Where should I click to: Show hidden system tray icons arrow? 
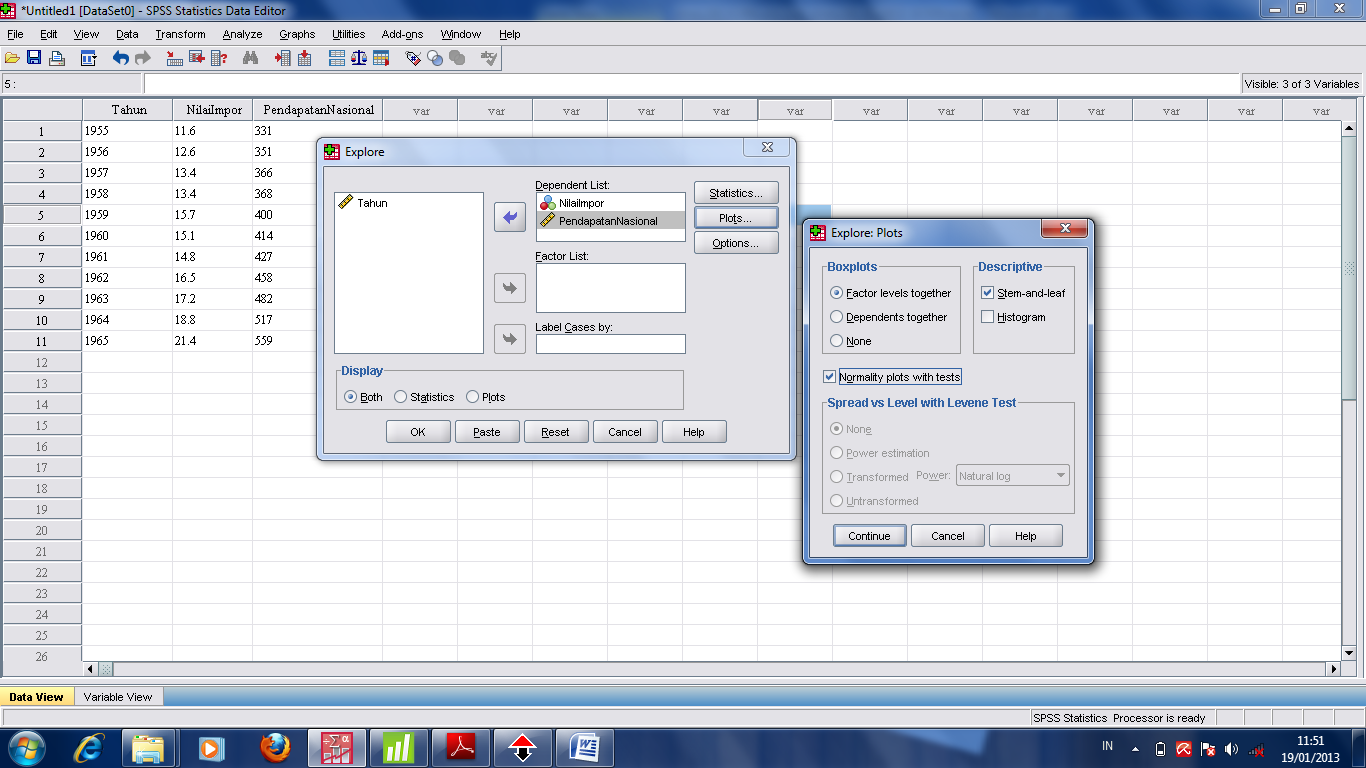pos(1135,748)
